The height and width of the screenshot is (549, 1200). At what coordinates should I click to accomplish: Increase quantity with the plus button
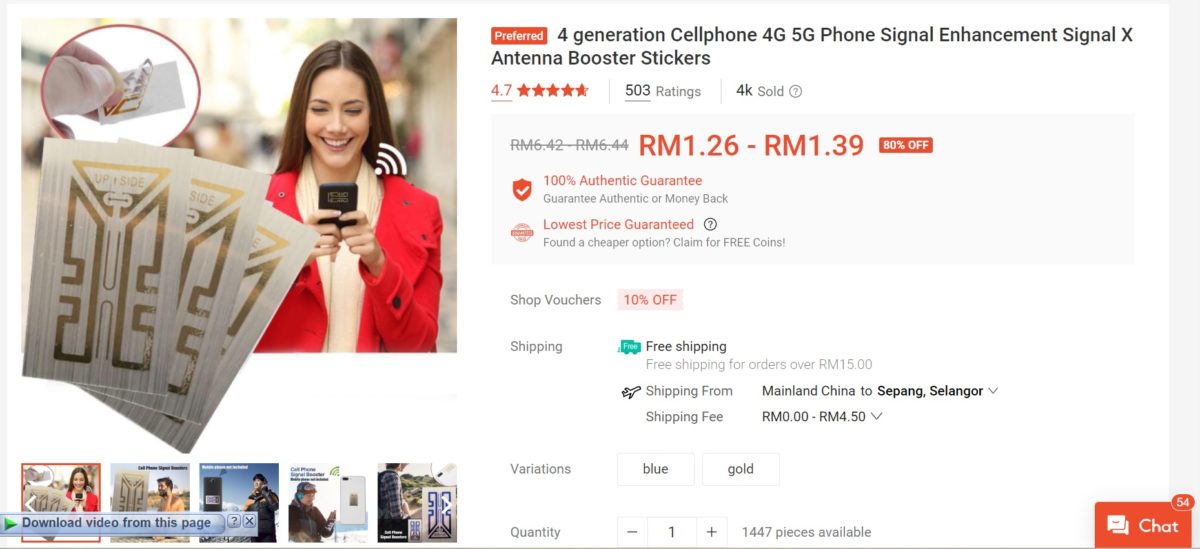click(711, 532)
